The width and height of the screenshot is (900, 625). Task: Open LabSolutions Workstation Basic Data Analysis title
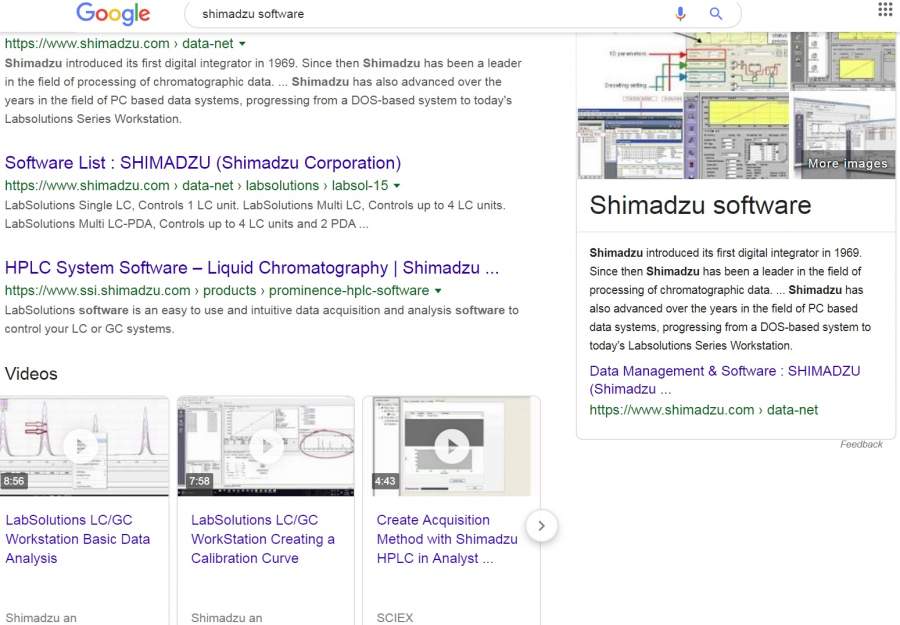[x=78, y=539]
